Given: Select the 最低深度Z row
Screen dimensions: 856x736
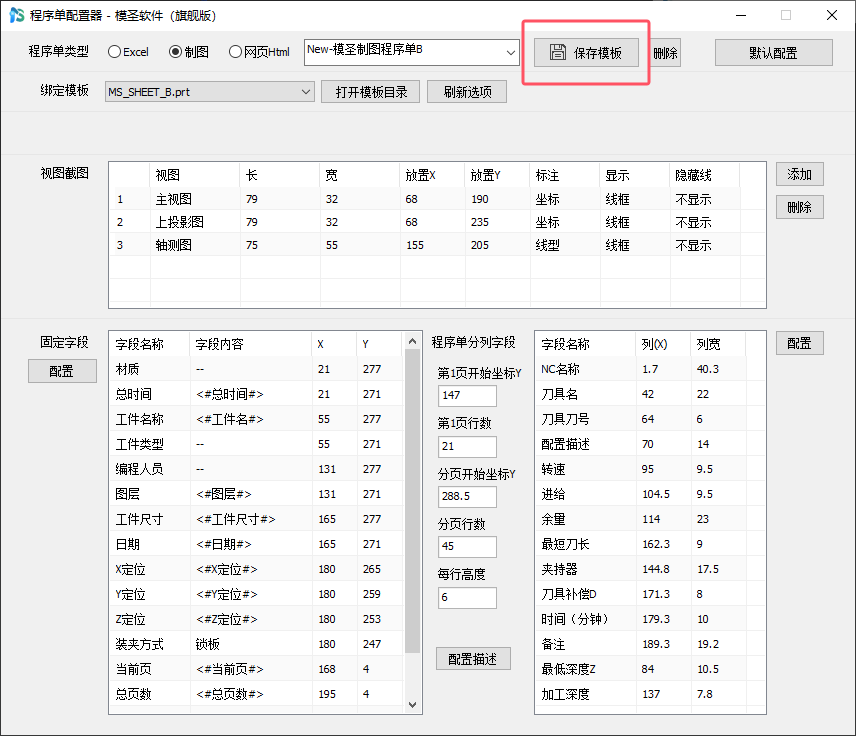Looking at the screenshot, I should pyautogui.click(x=649, y=669).
